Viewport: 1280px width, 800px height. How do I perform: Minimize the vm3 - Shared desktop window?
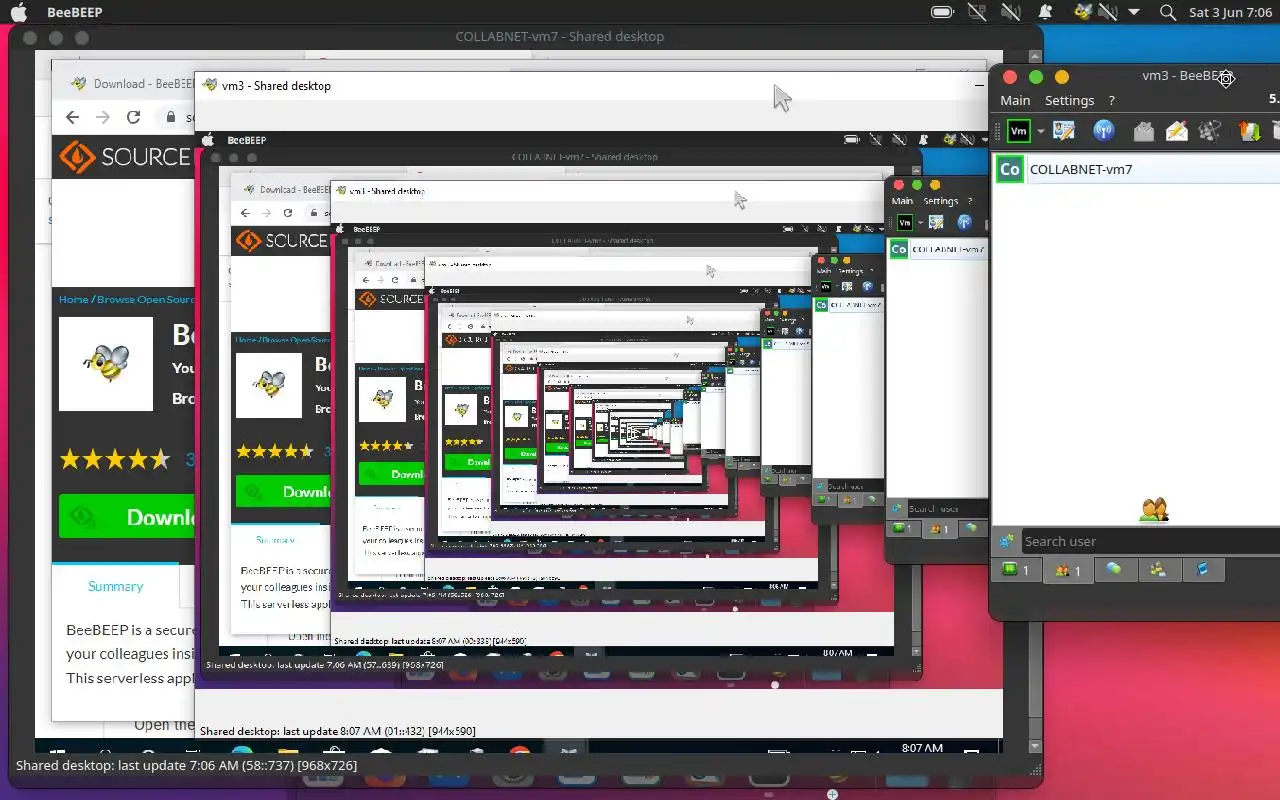(980, 86)
